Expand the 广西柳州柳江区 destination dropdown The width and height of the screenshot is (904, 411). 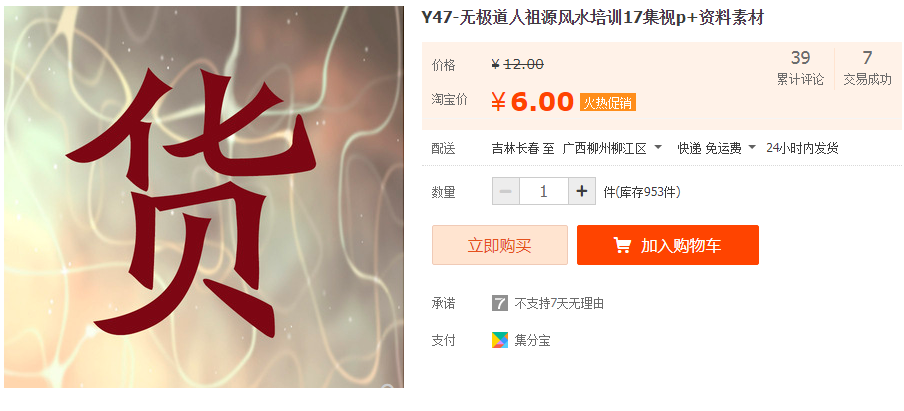[613, 149]
